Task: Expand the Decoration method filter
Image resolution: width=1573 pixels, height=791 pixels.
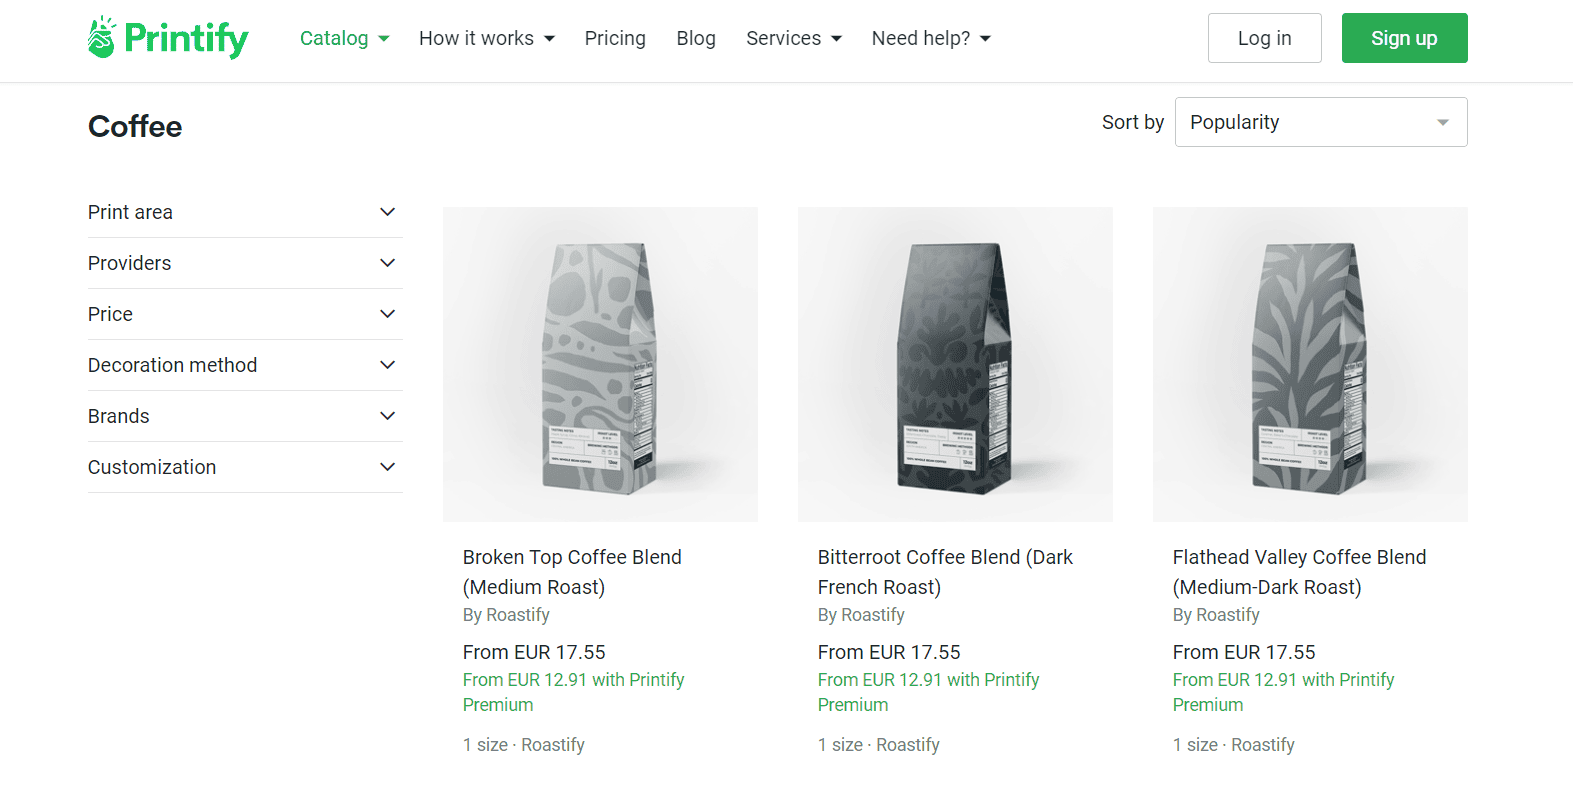Action: coord(244,365)
